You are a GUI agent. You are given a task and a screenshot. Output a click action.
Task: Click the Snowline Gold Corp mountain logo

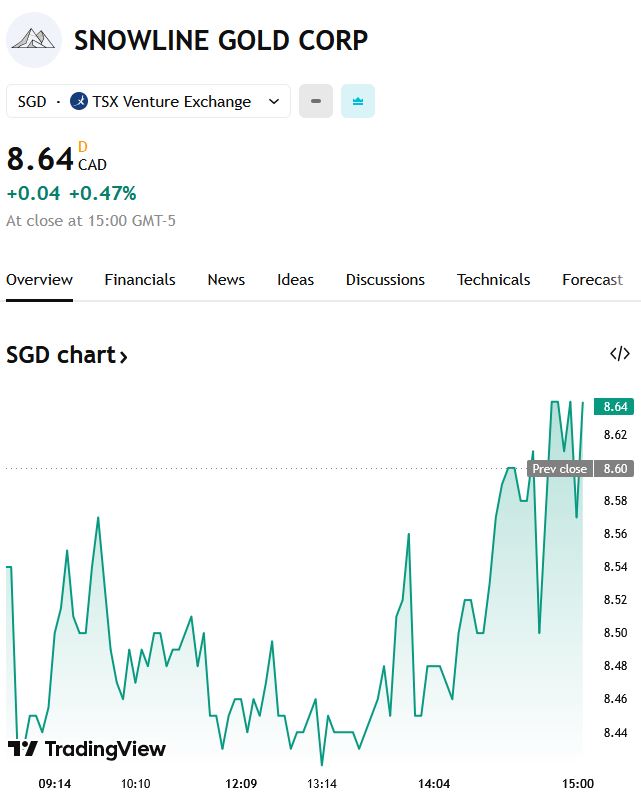(34, 40)
